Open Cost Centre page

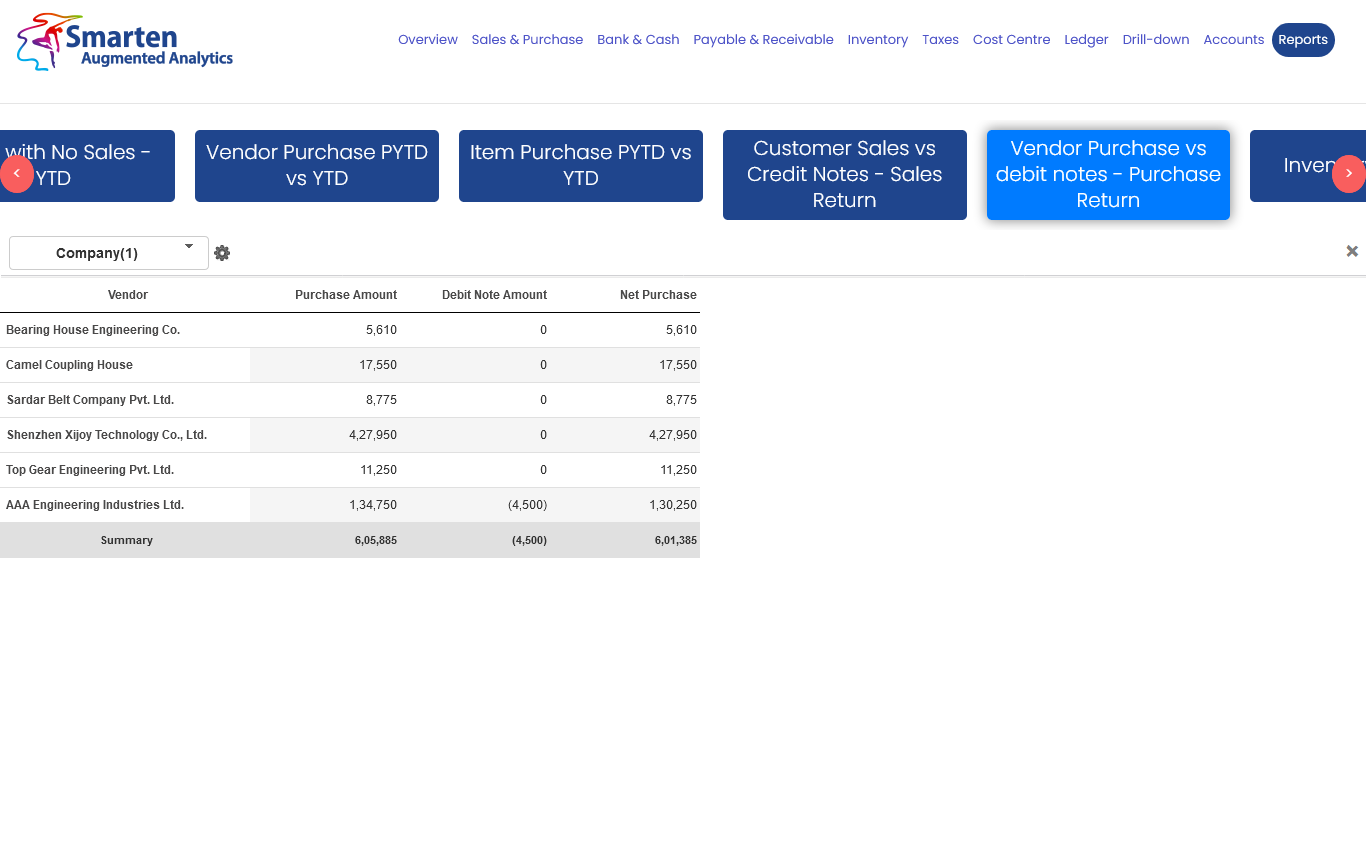click(x=1011, y=40)
